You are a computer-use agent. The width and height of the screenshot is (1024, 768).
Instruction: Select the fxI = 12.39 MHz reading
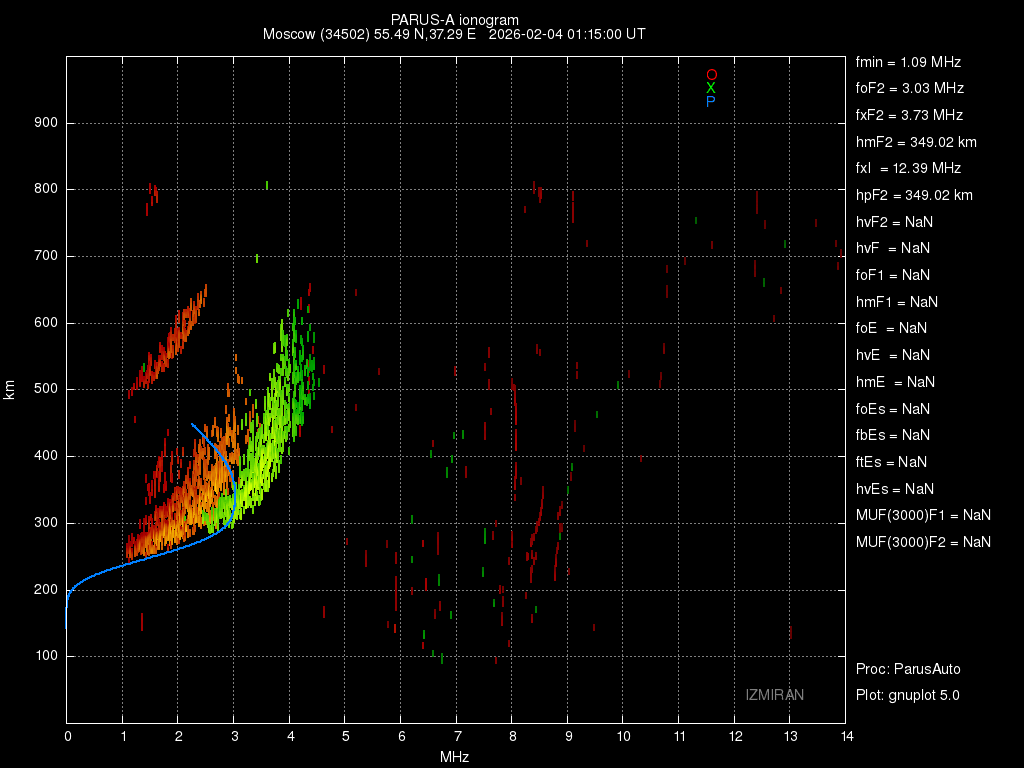(x=908, y=168)
